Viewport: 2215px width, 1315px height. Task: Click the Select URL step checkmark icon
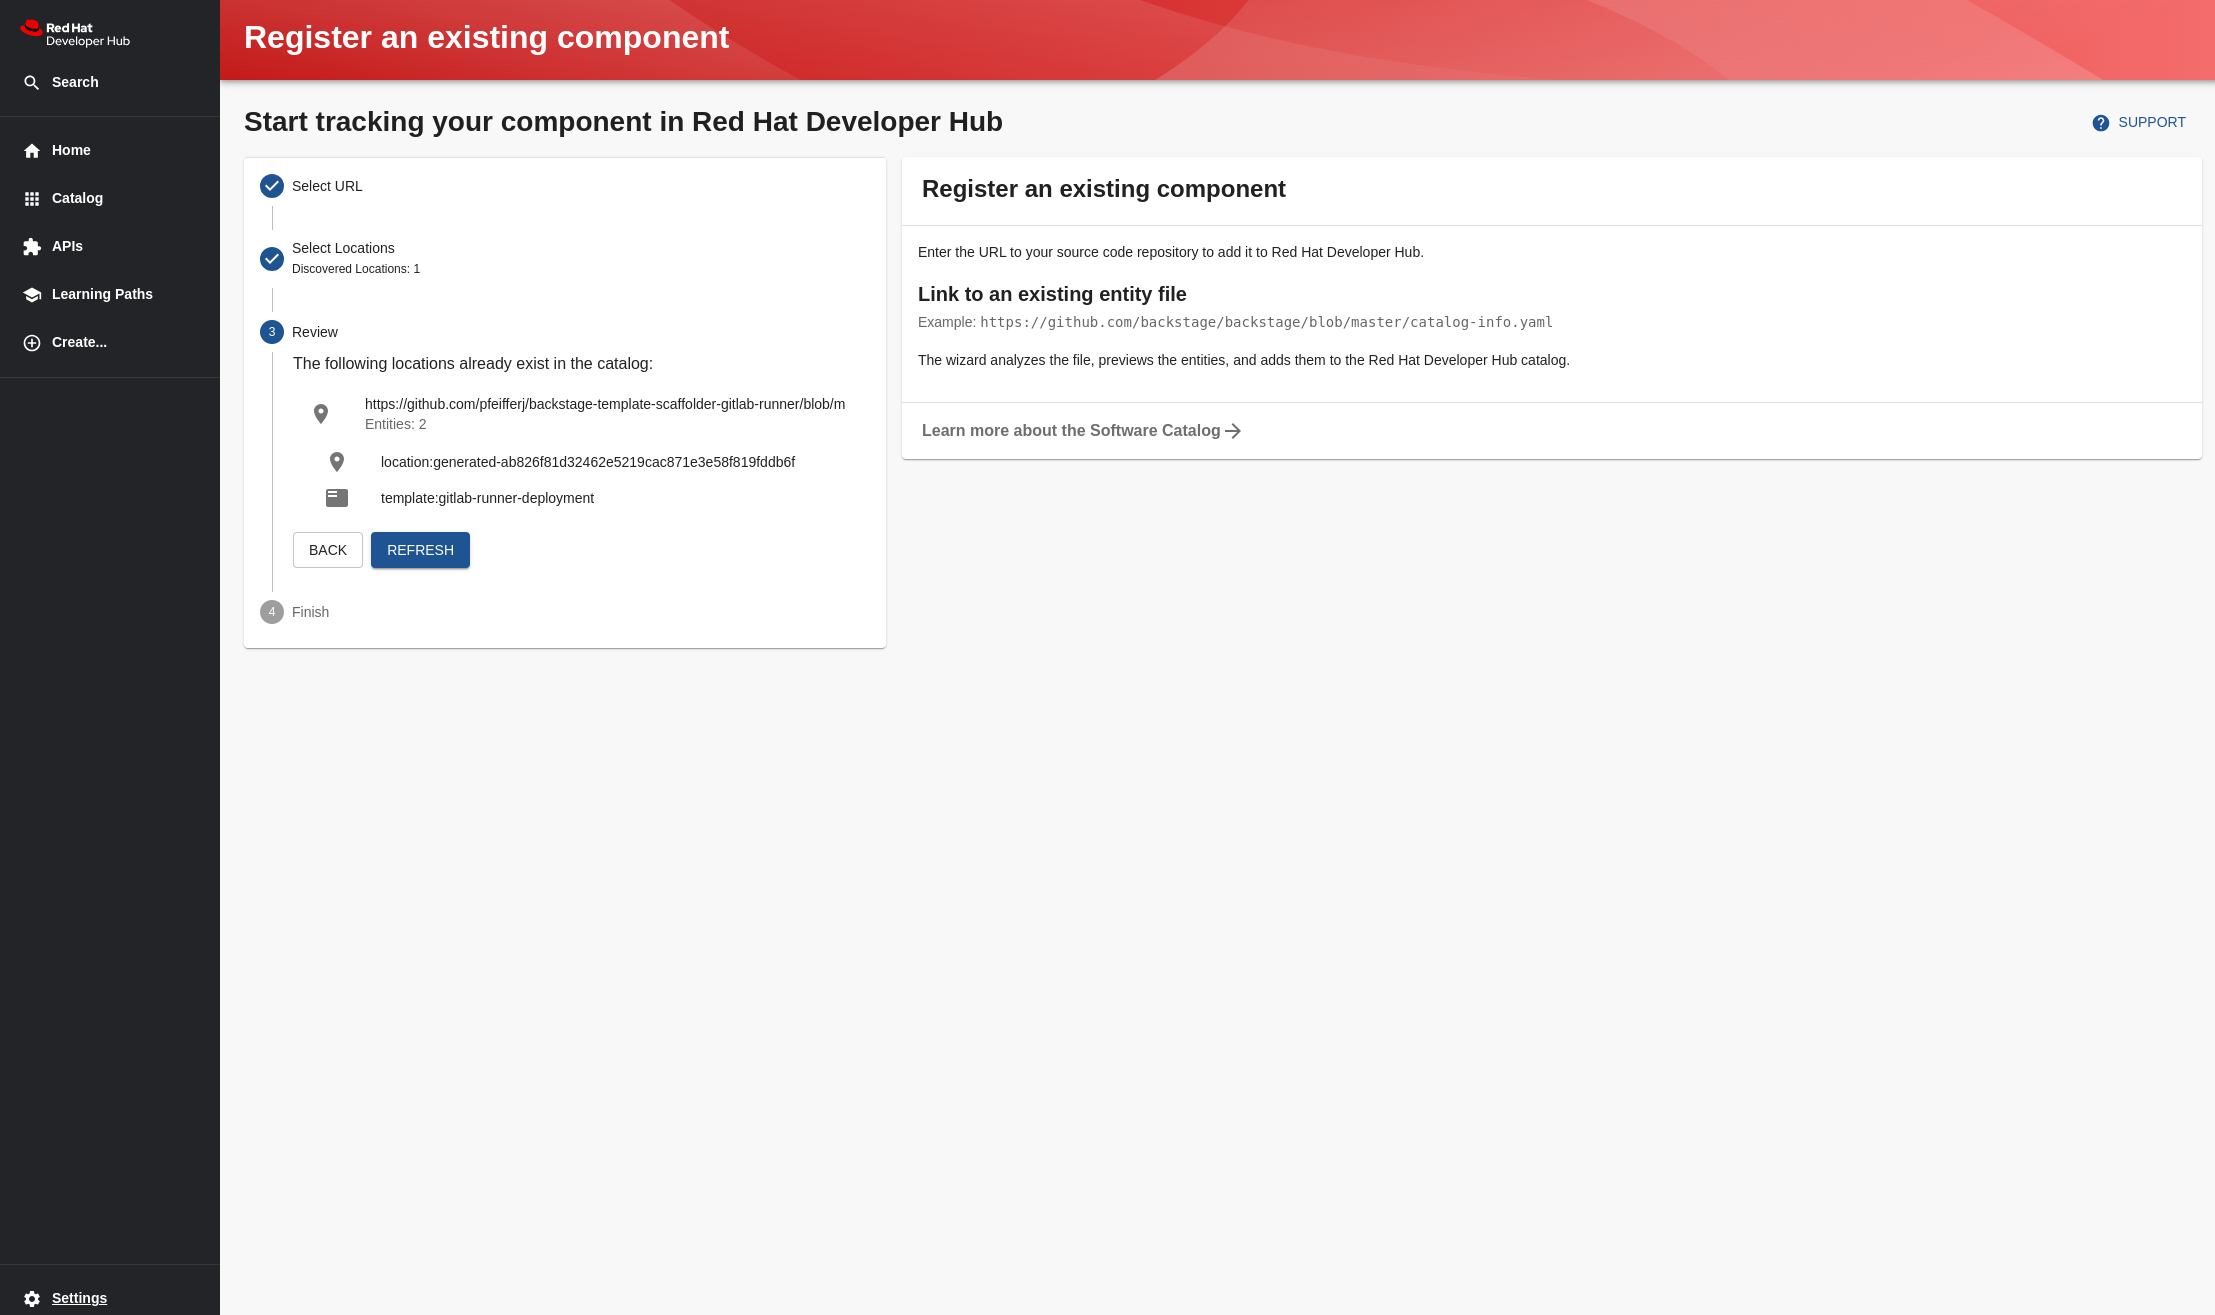[272, 186]
